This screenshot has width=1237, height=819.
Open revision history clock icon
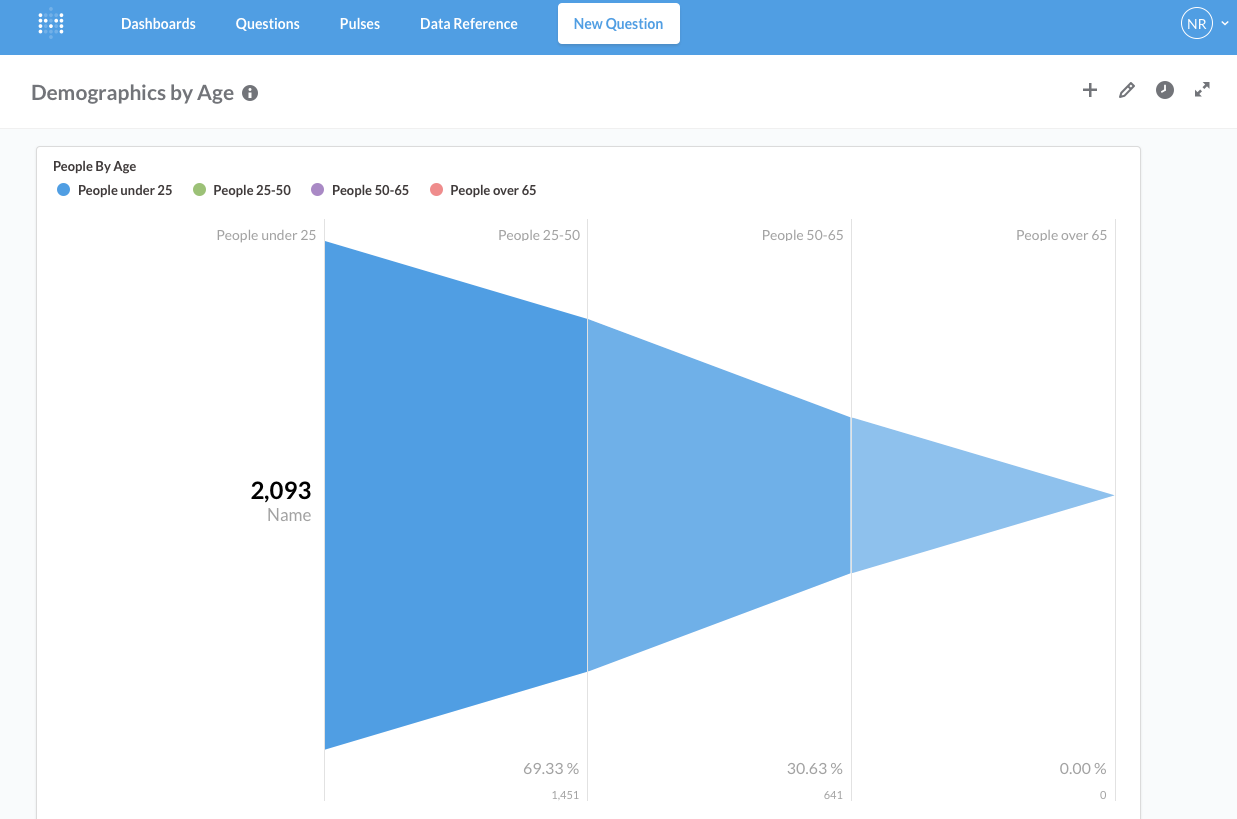click(1165, 90)
